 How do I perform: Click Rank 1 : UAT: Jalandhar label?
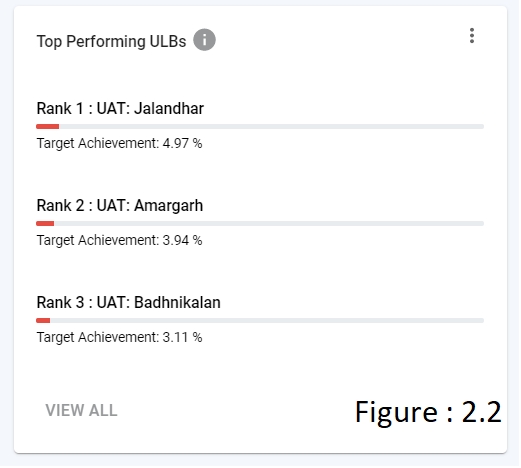pos(120,108)
